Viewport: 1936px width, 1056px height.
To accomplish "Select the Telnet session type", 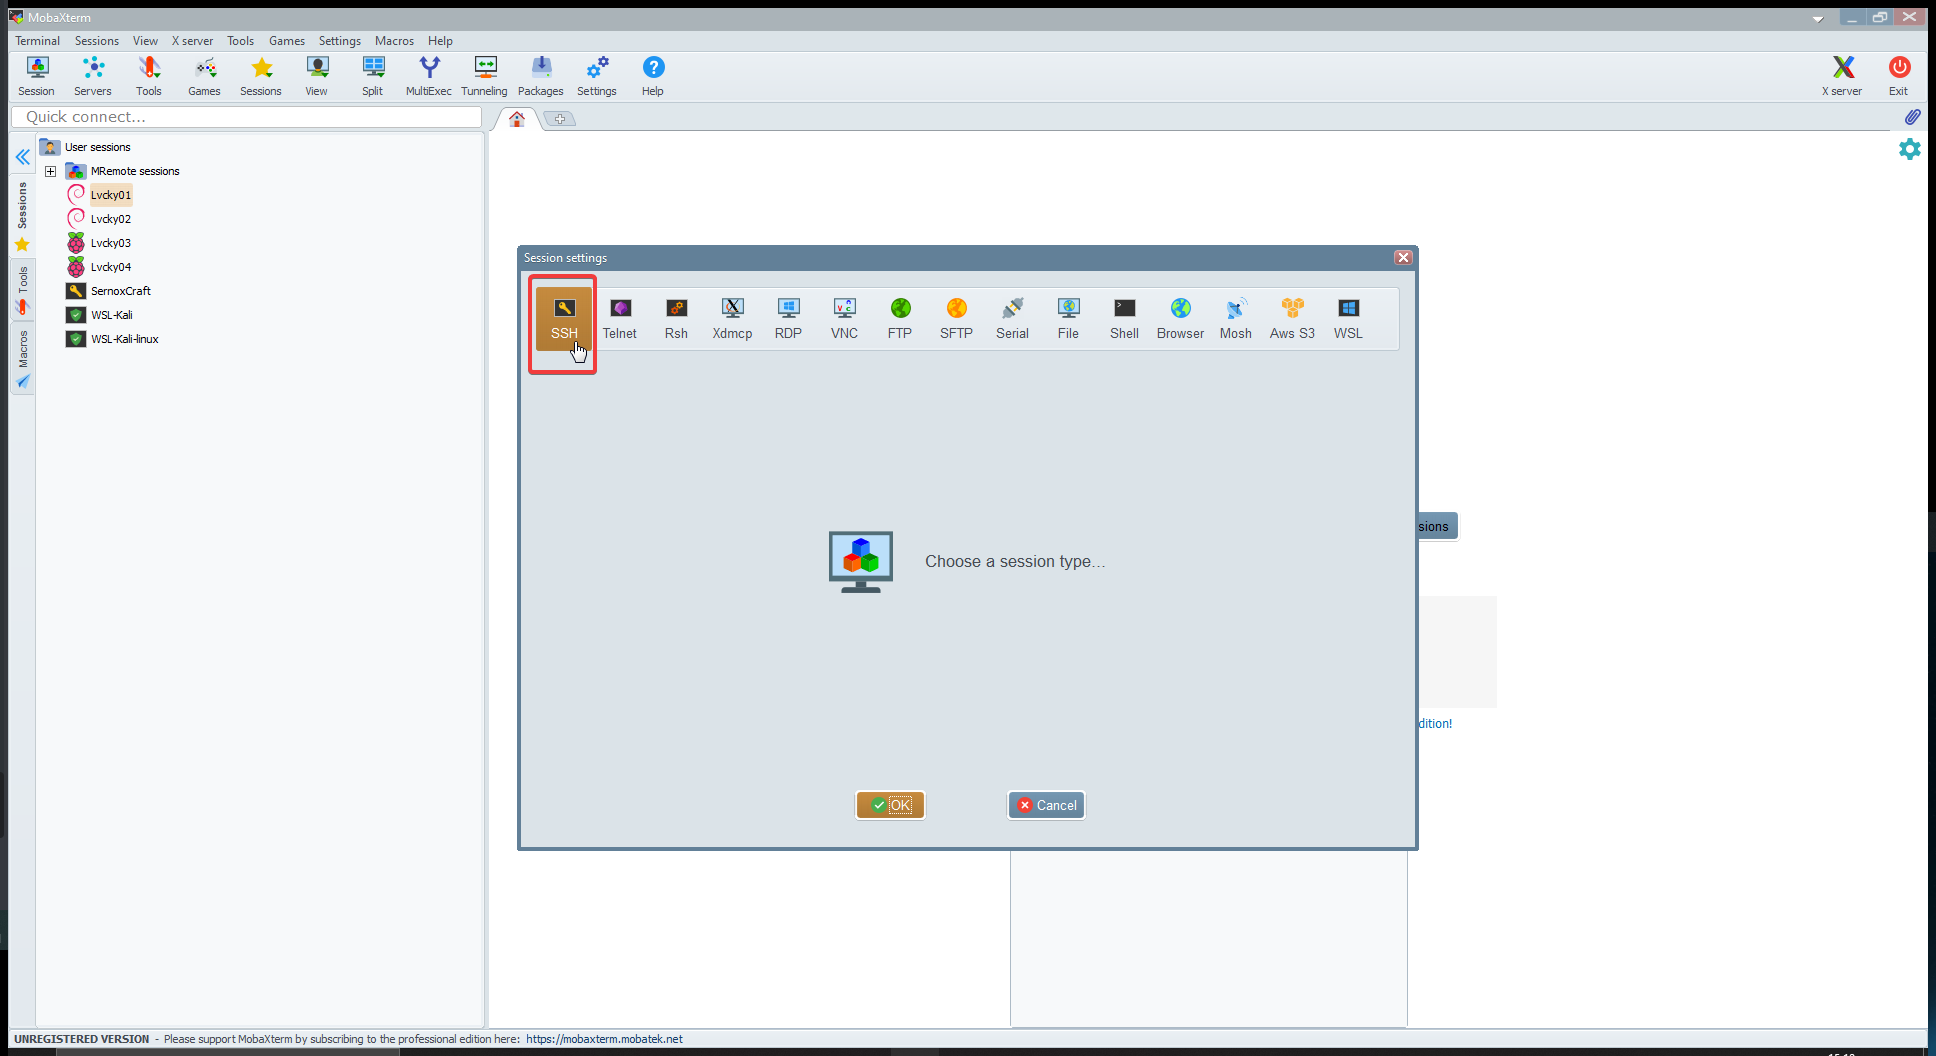I will click(x=620, y=318).
